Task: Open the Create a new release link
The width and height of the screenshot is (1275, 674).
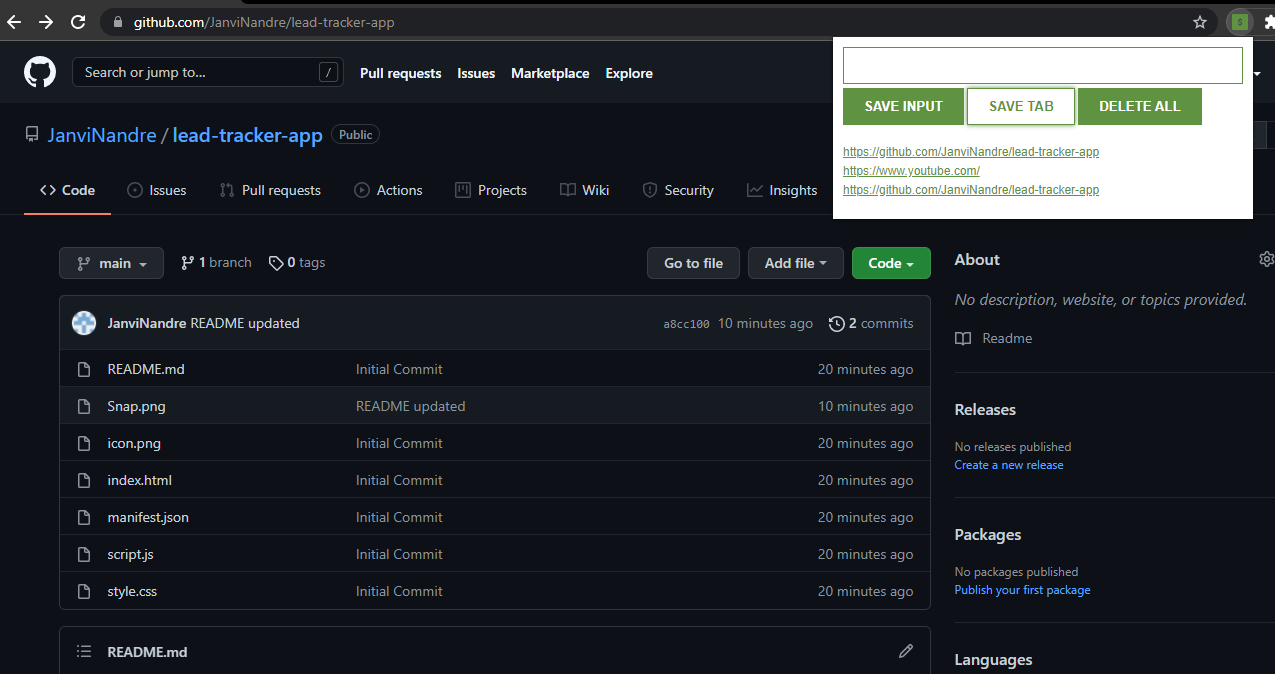Action: pos(1008,464)
